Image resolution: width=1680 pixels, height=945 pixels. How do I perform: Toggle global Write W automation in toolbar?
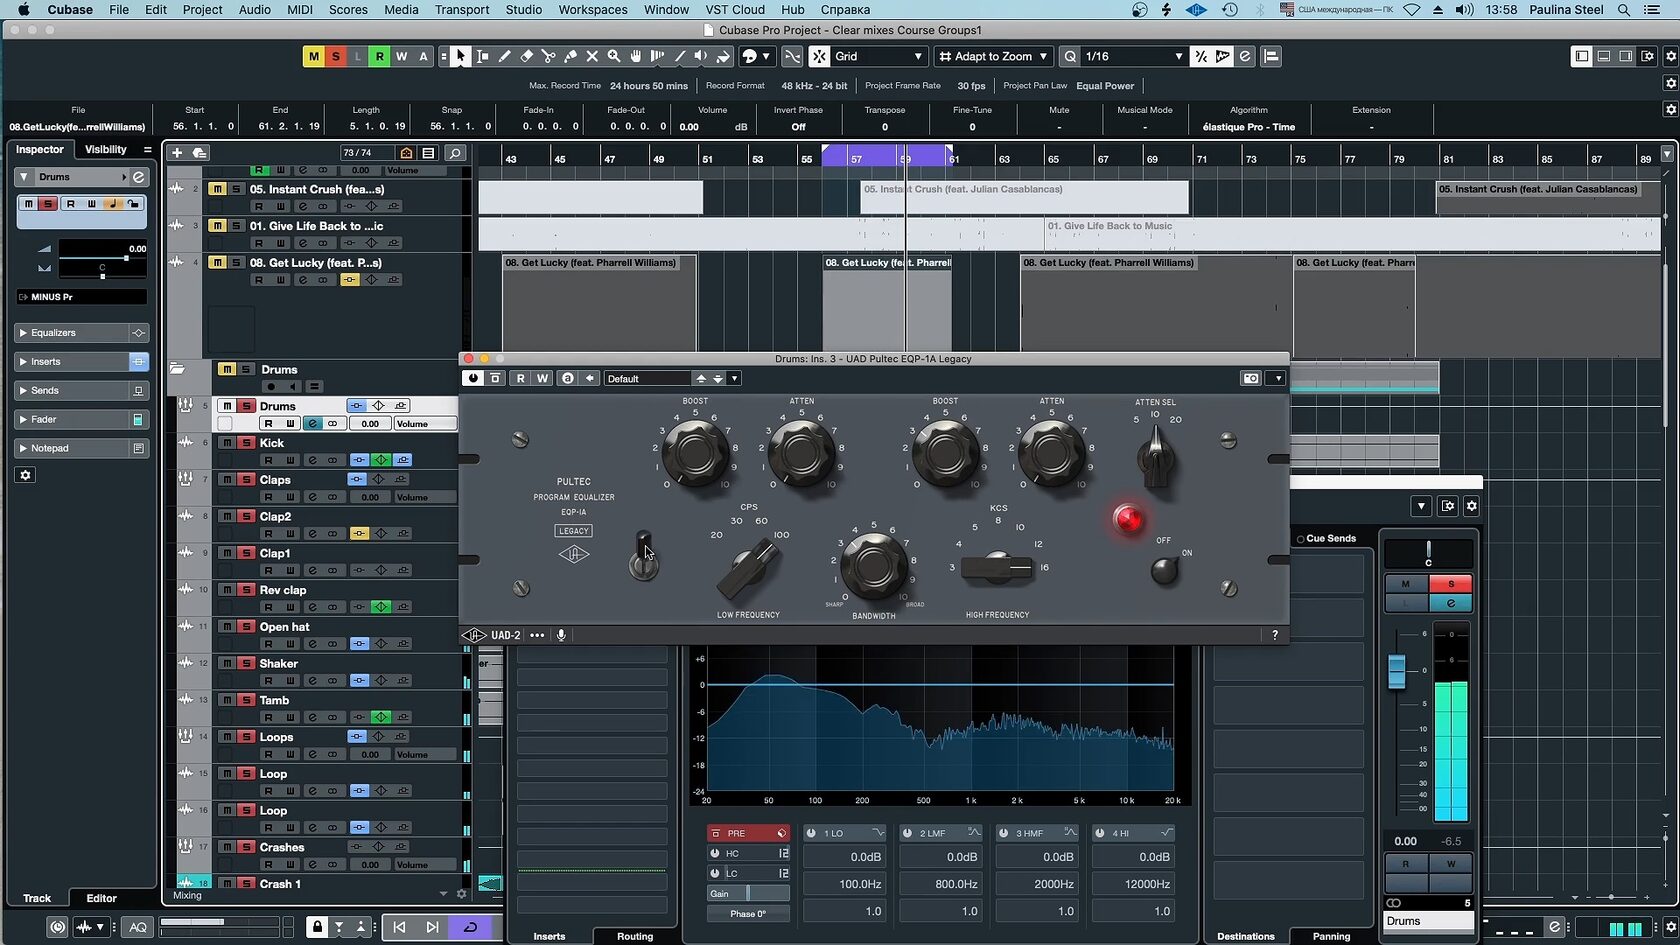point(401,57)
